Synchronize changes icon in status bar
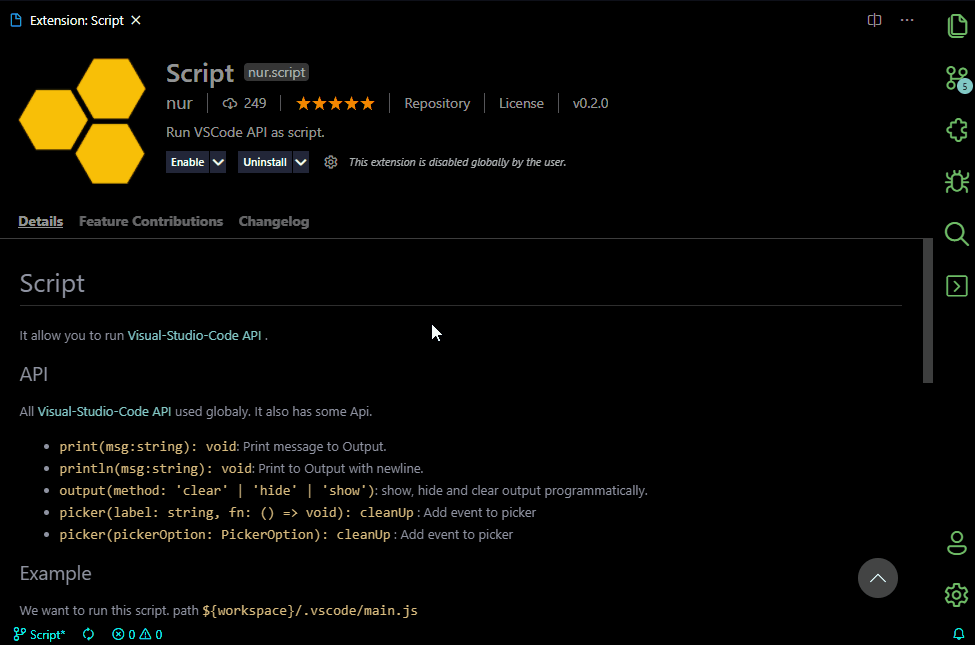 point(88,634)
